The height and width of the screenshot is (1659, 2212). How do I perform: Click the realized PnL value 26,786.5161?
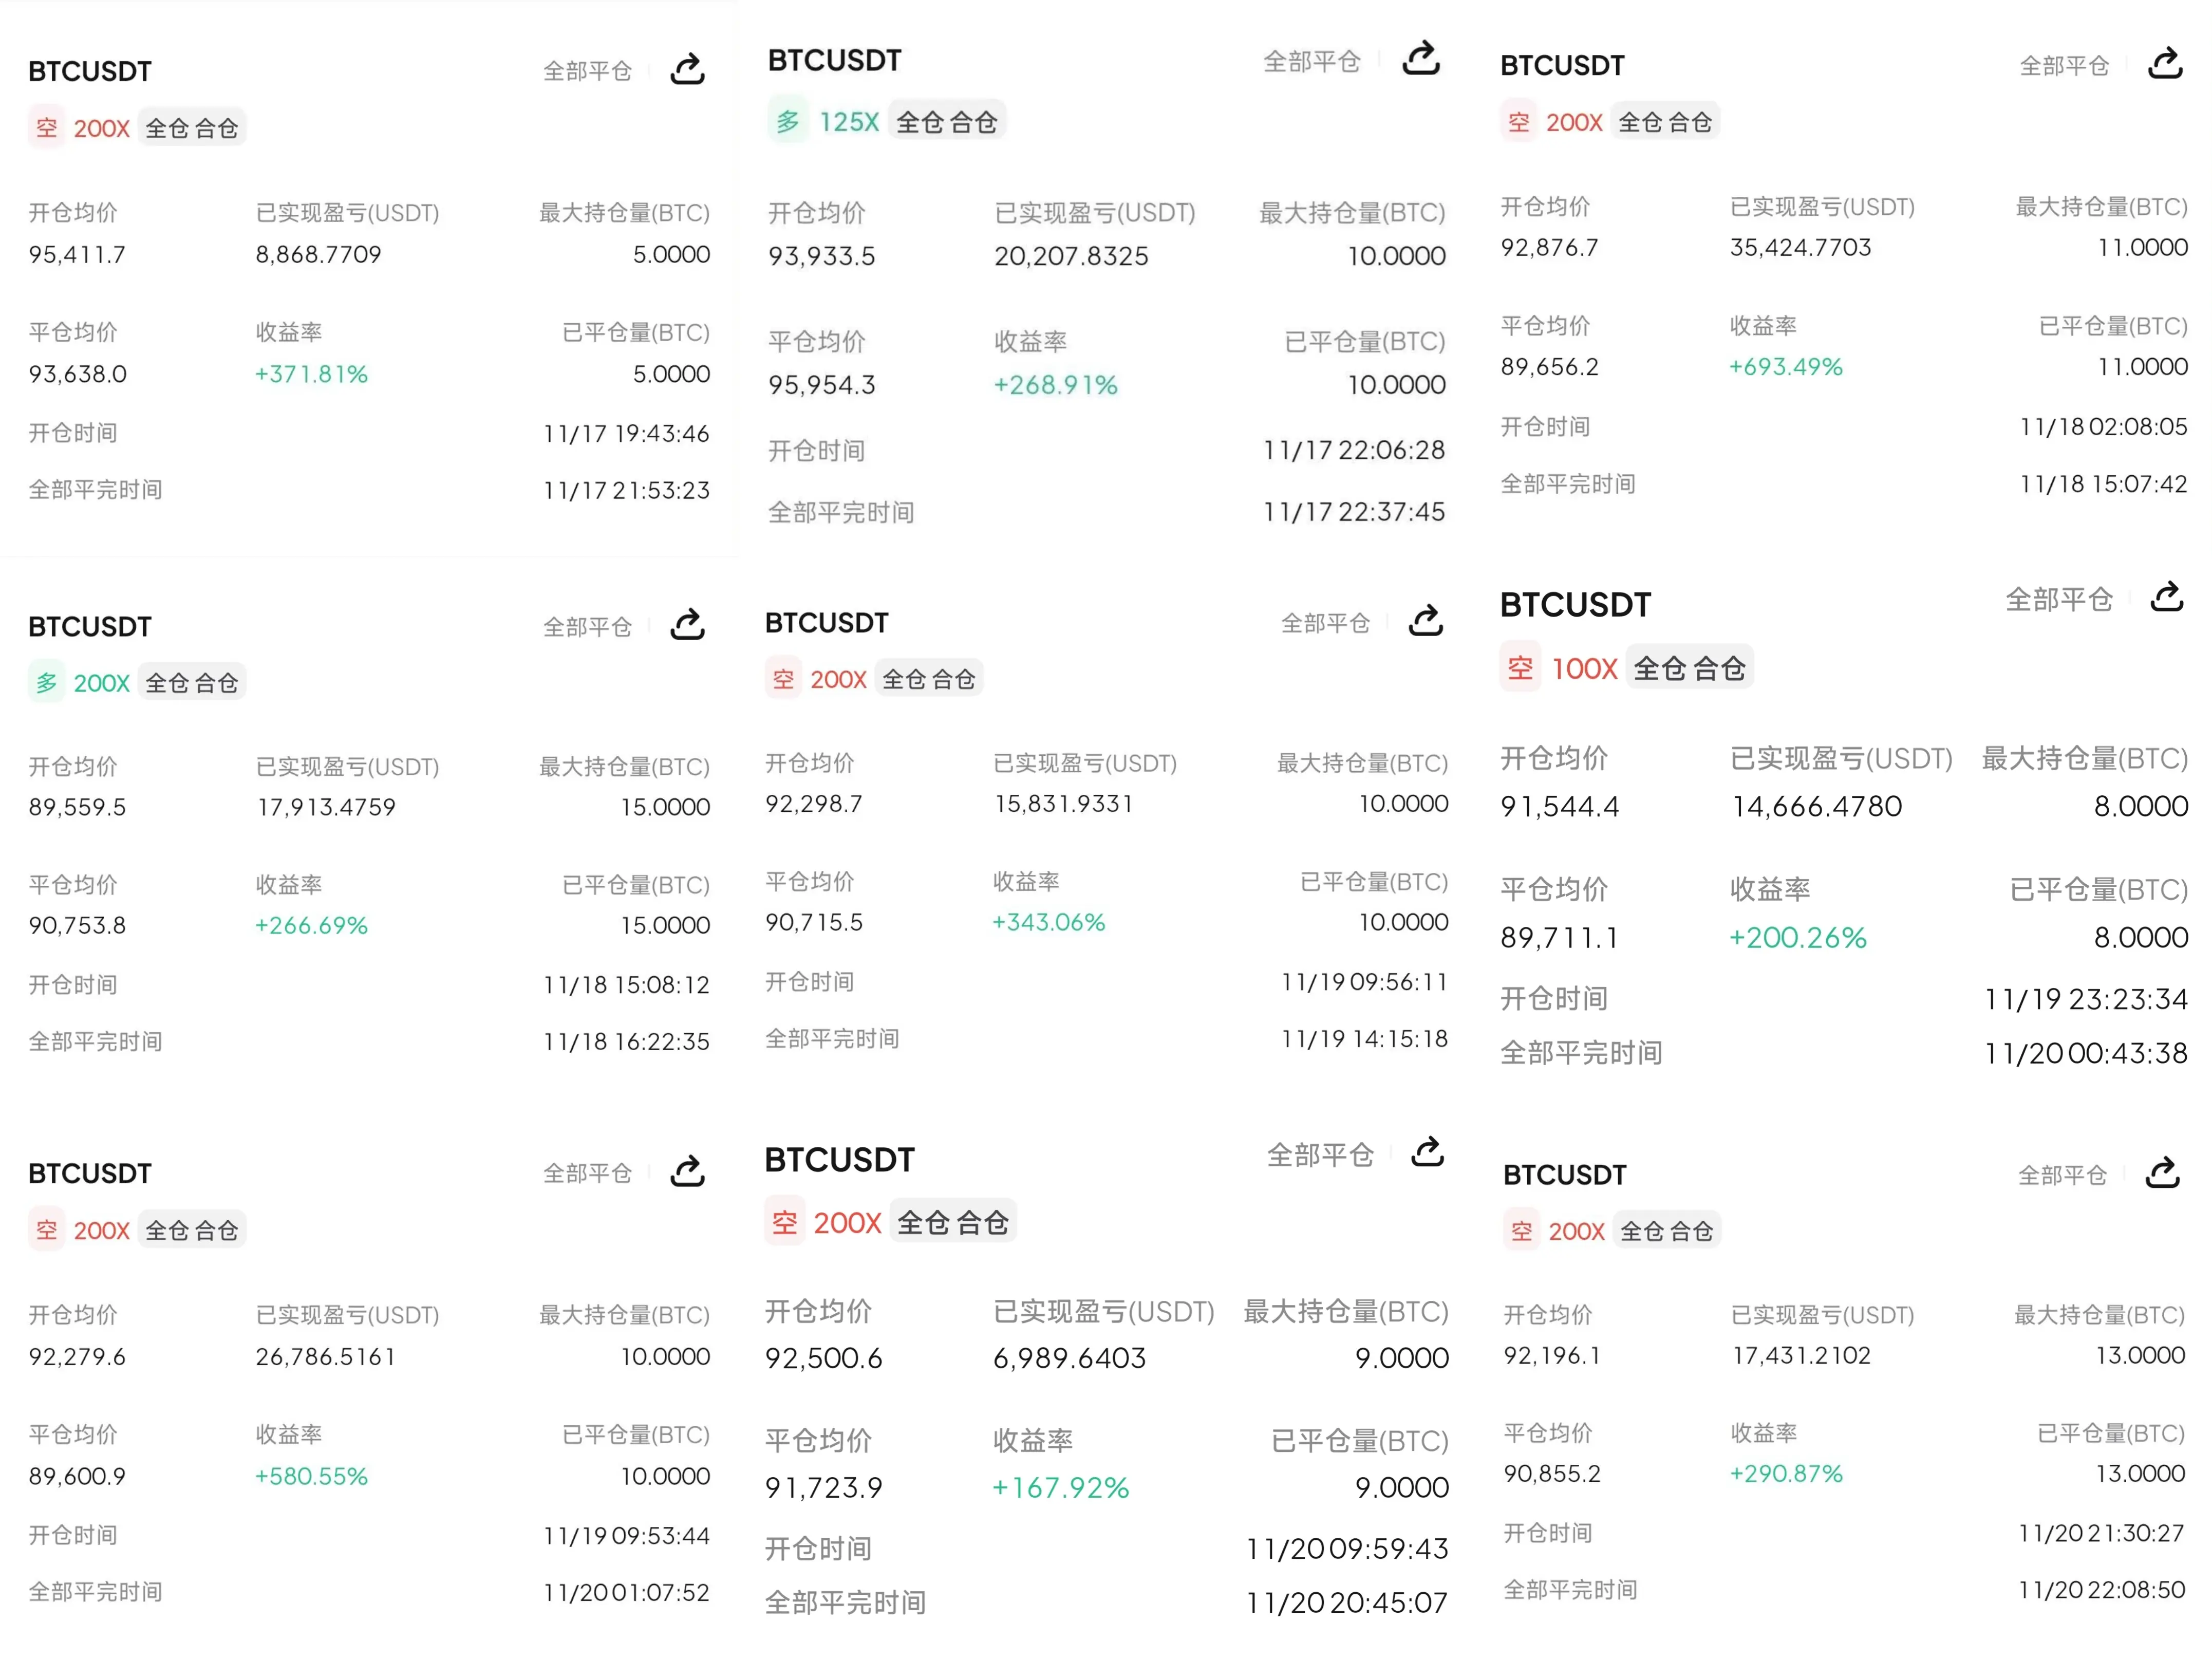point(325,1357)
